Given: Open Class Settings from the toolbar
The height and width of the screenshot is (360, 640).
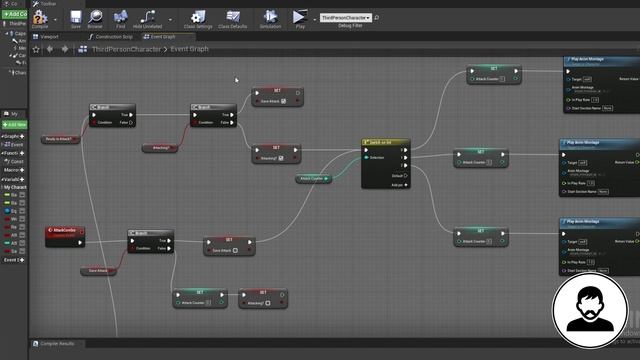Looking at the screenshot, I should pos(198,18).
